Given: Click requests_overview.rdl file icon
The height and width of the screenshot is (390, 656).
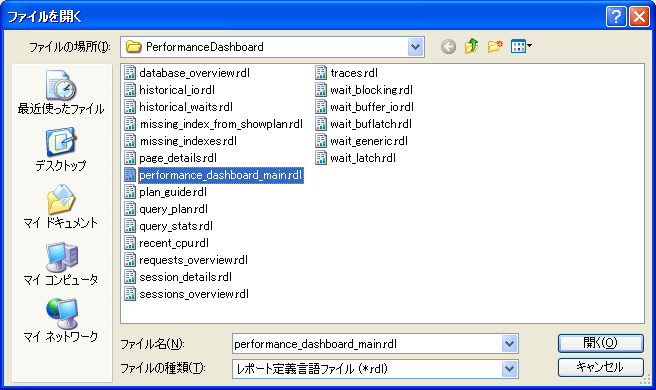Looking at the screenshot, I should click(x=130, y=260).
